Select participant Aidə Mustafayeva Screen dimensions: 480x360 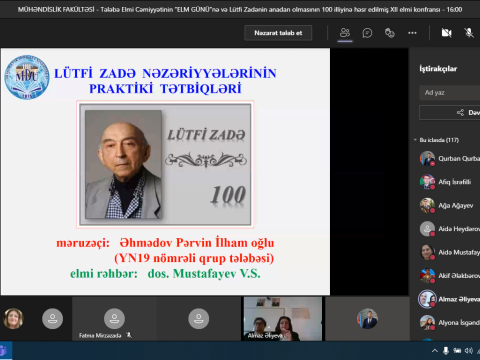tap(450, 252)
